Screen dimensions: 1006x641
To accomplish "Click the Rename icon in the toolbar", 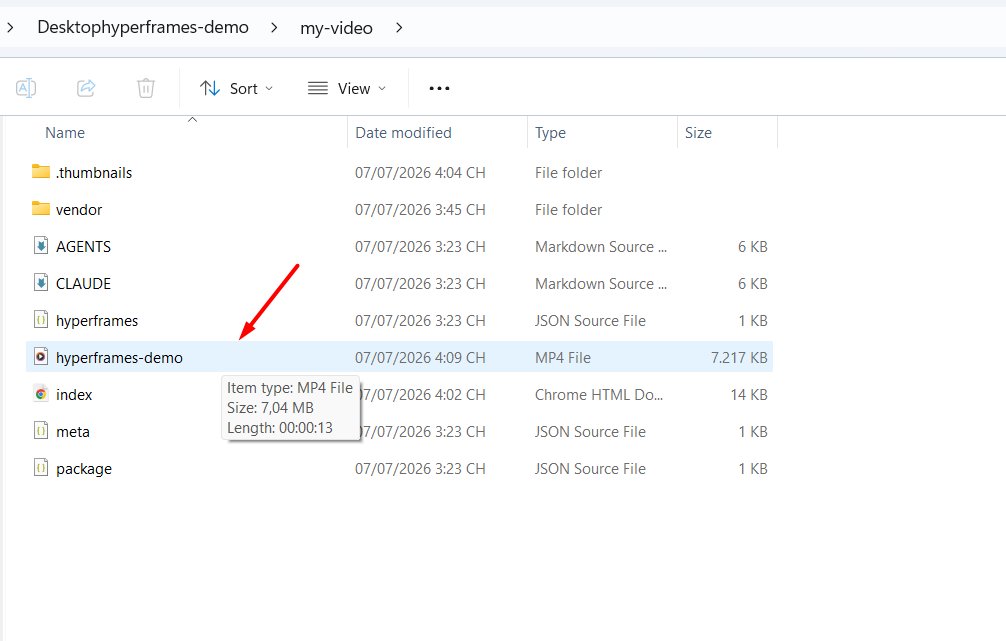I will [26, 88].
